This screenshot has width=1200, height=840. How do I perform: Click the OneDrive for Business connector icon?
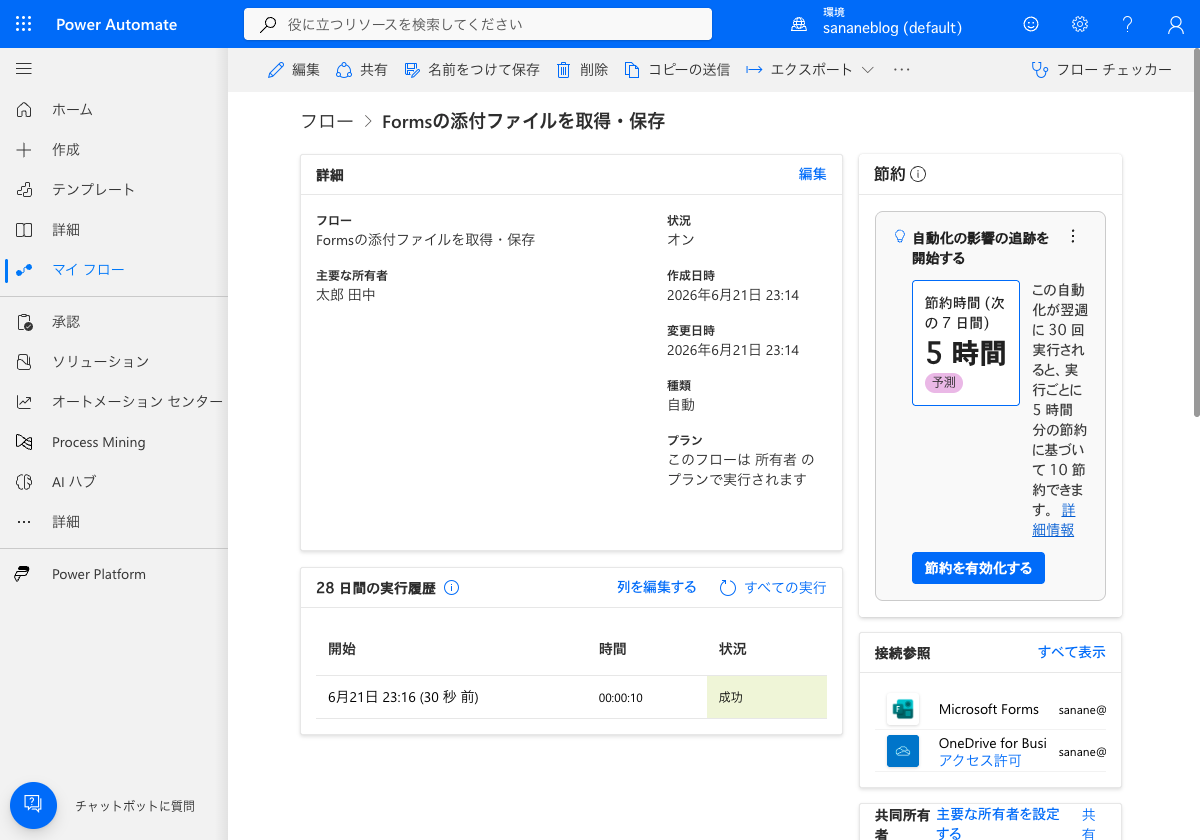click(x=903, y=751)
